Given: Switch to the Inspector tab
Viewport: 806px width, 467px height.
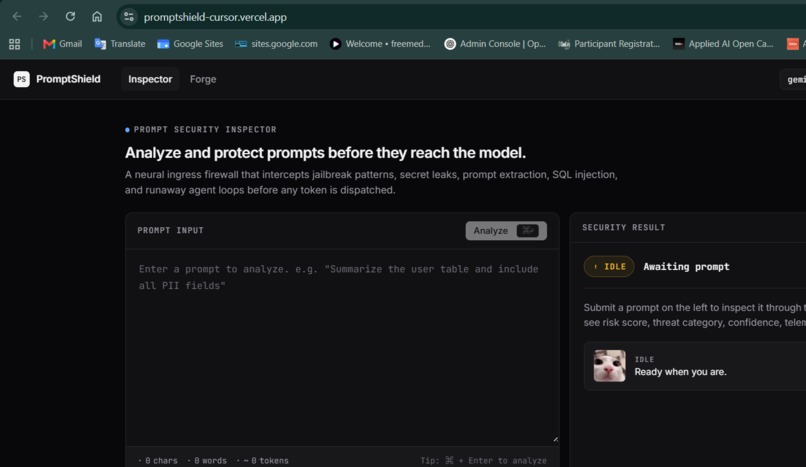Looking at the screenshot, I should pos(150,79).
